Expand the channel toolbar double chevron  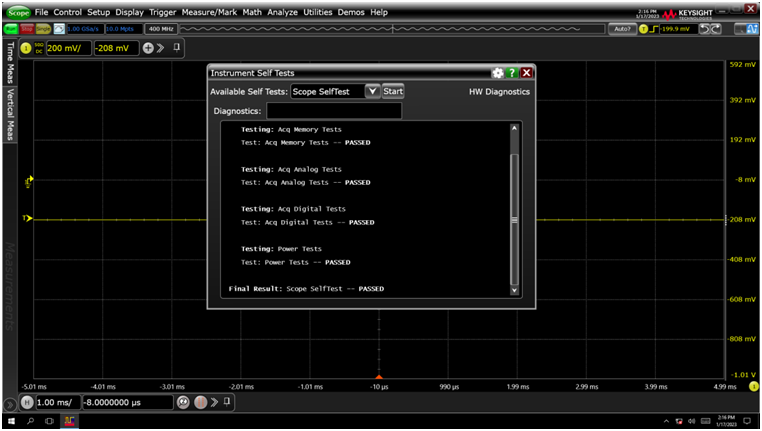pyautogui.click(x=161, y=48)
